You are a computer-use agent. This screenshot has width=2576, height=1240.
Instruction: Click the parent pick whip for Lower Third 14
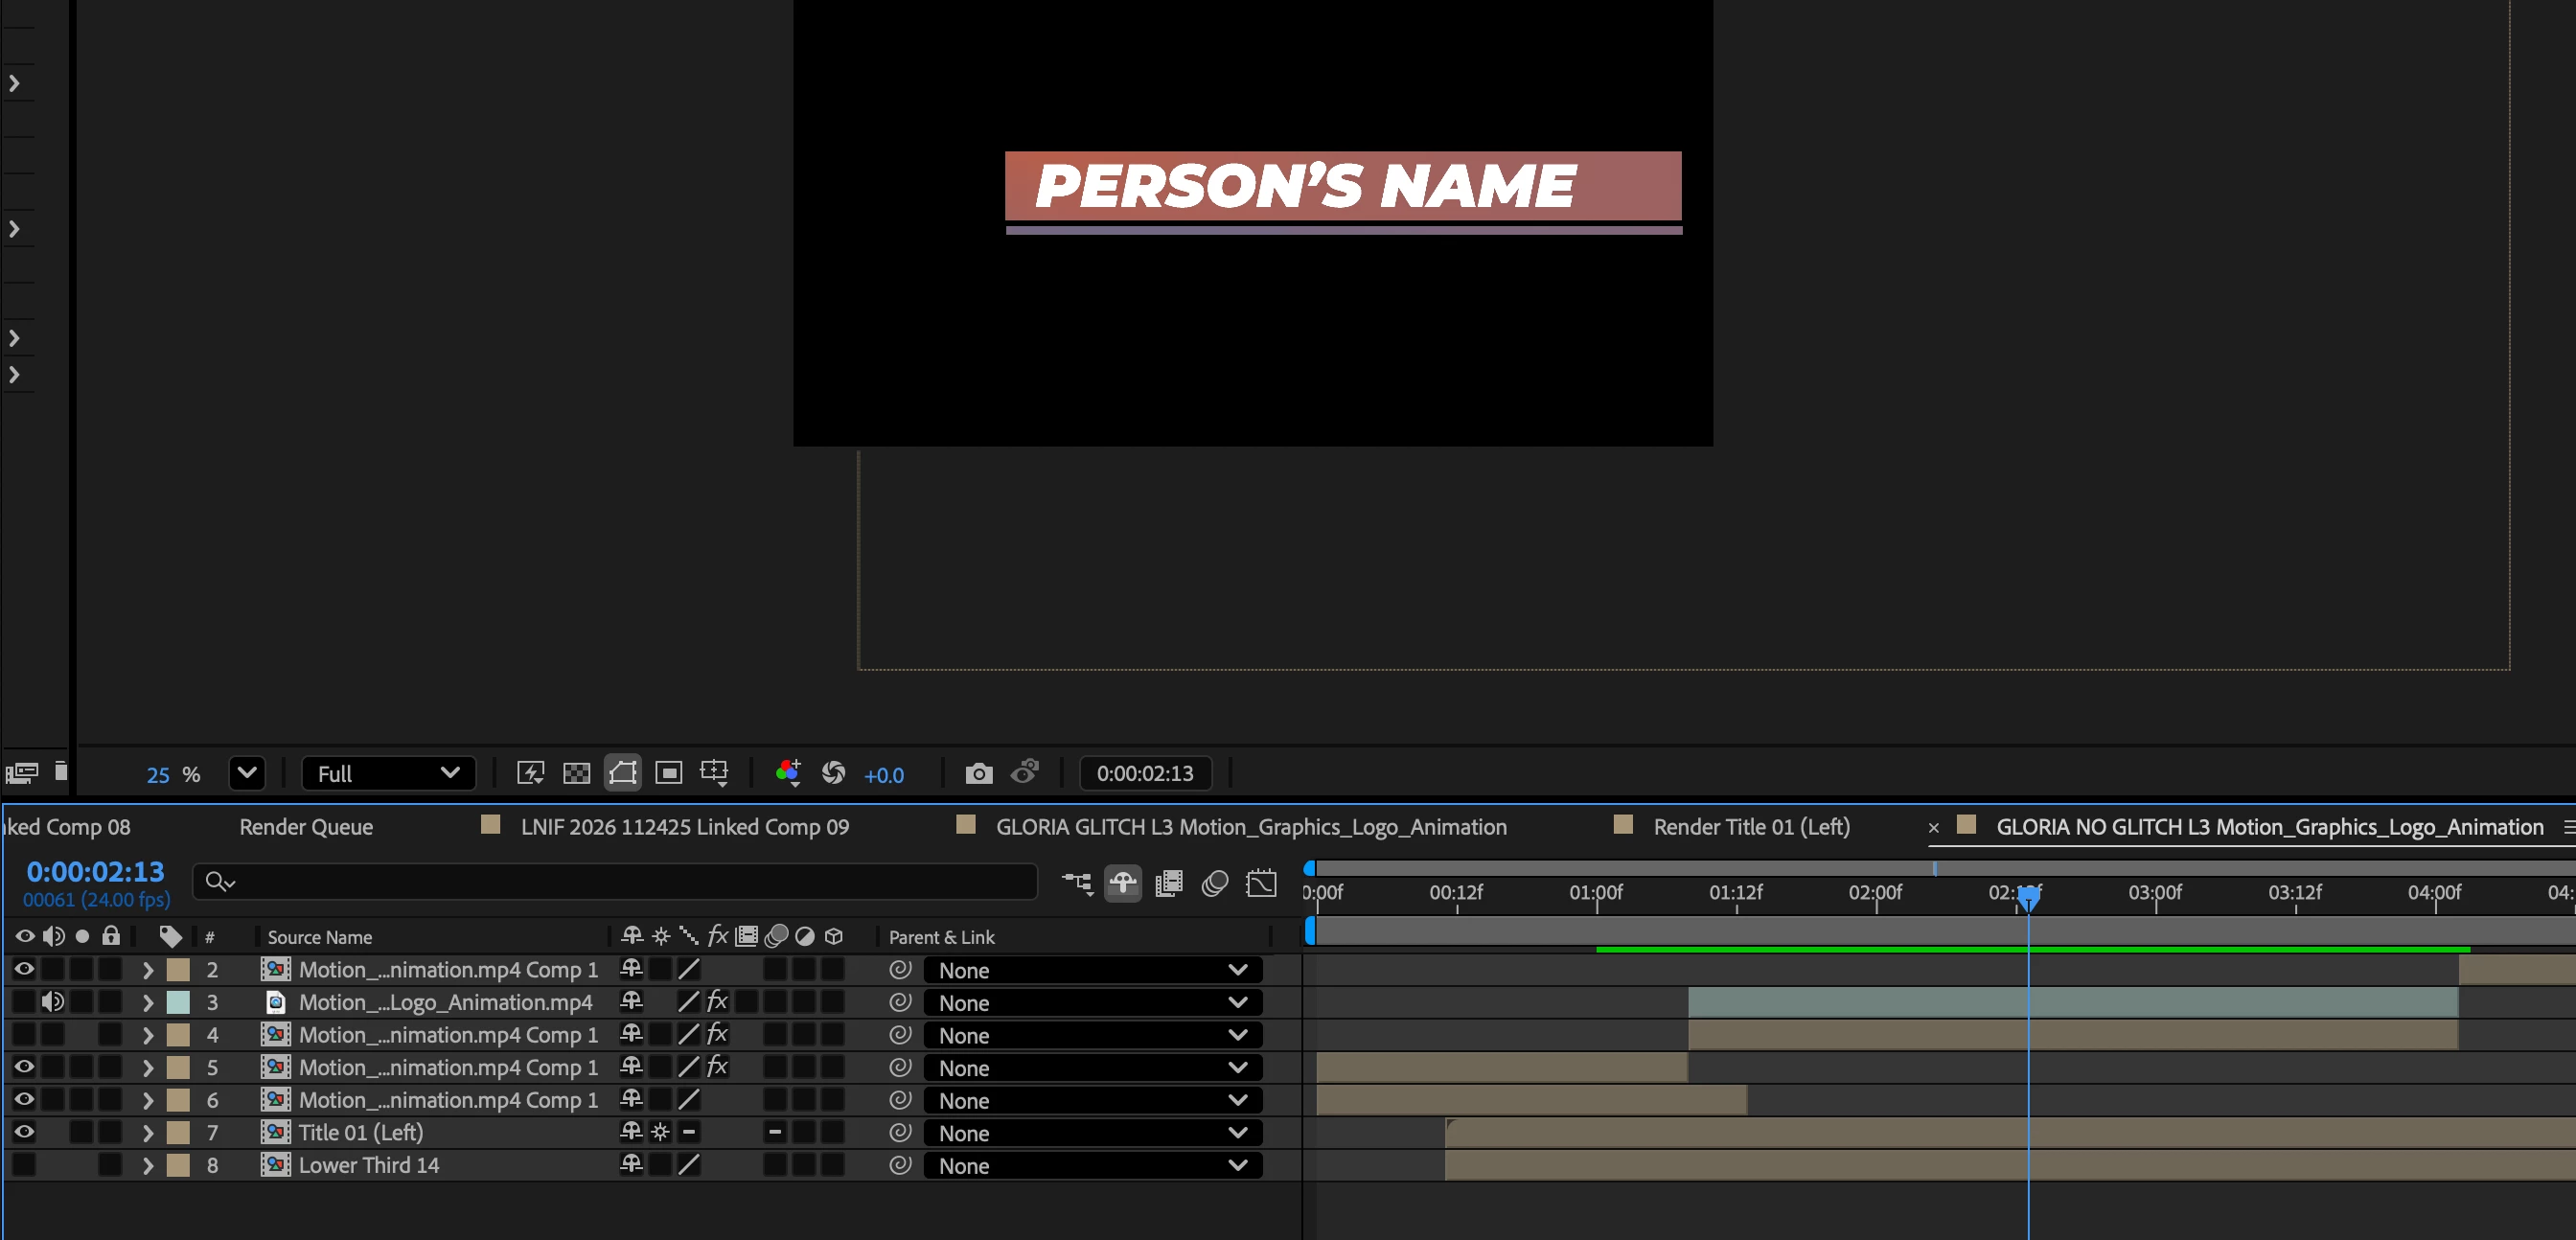pos(900,1165)
